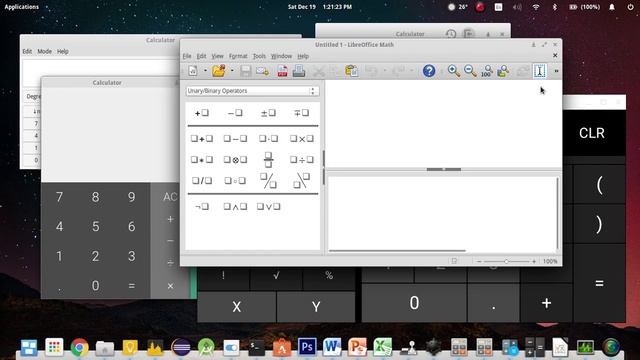Click digit 7 on gray Calculator keypad
The image size is (640, 360).
pyautogui.click(x=60, y=197)
